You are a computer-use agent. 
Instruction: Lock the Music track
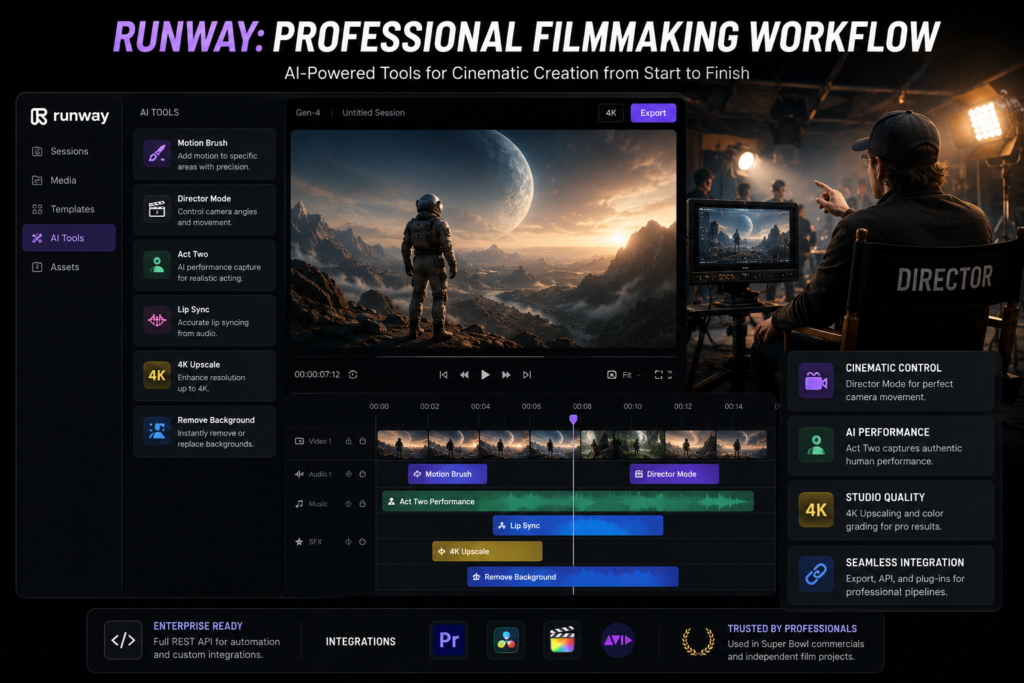[362, 503]
